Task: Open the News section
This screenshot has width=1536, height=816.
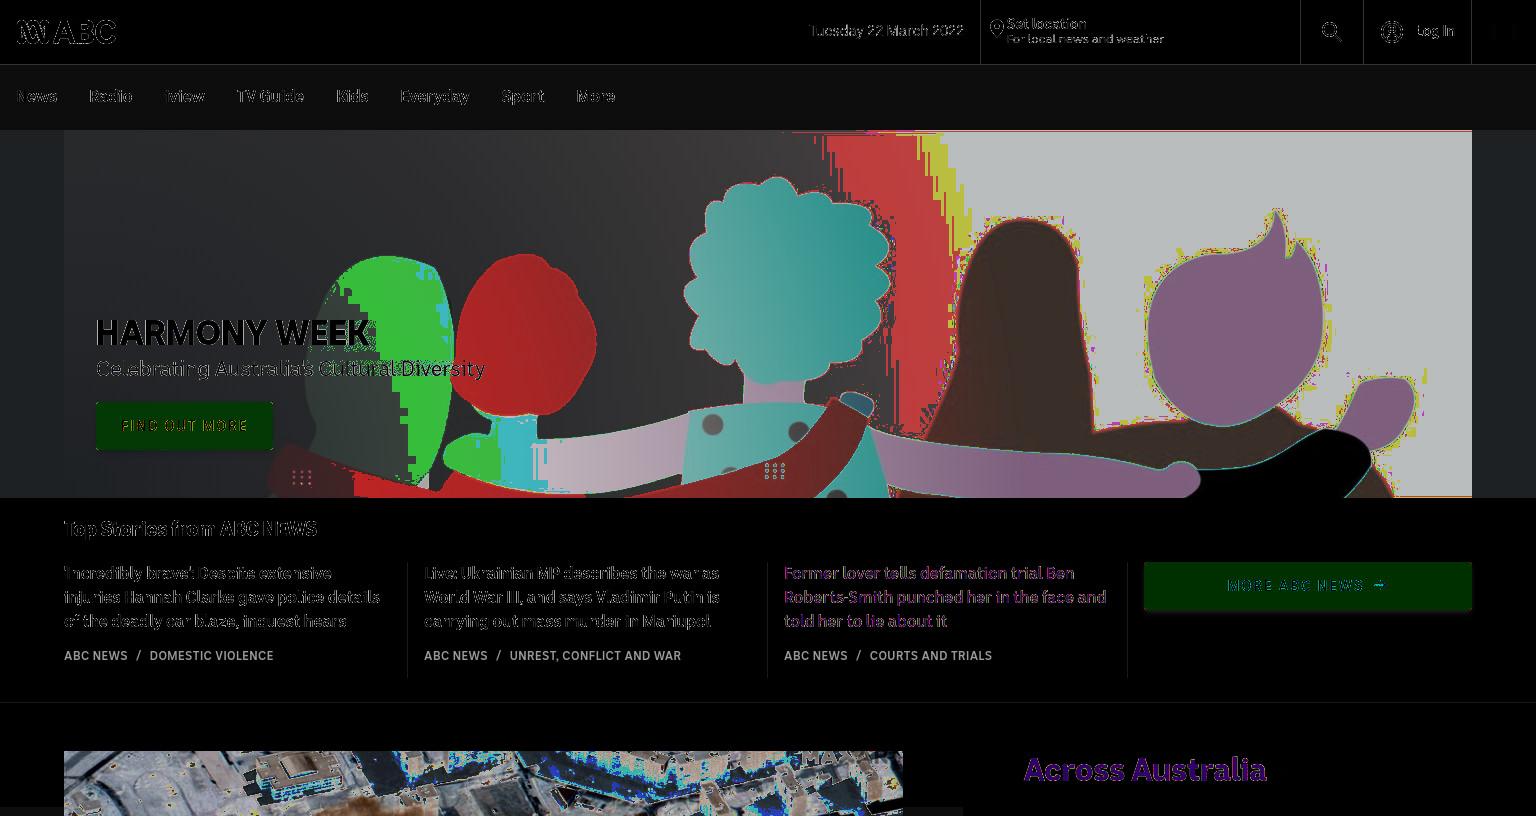Action: click(x=36, y=96)
